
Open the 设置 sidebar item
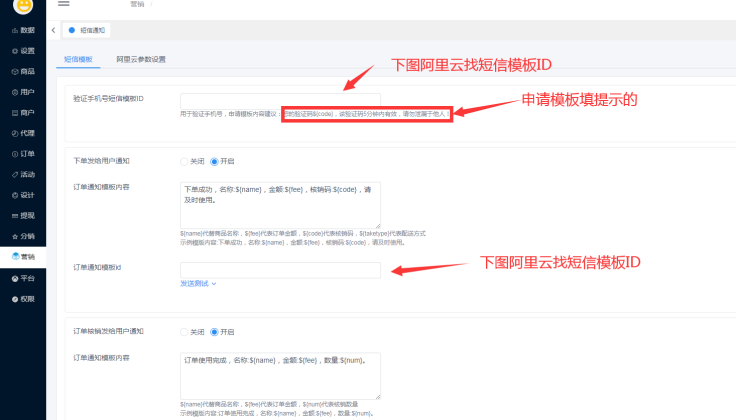(23, 51)
